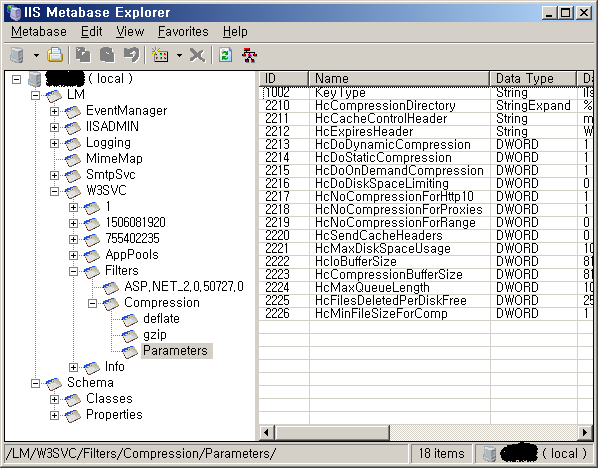The width and height of the screenshot is (598, 468).
Task: Select the Parameters key icon
Action: (130, 352)
